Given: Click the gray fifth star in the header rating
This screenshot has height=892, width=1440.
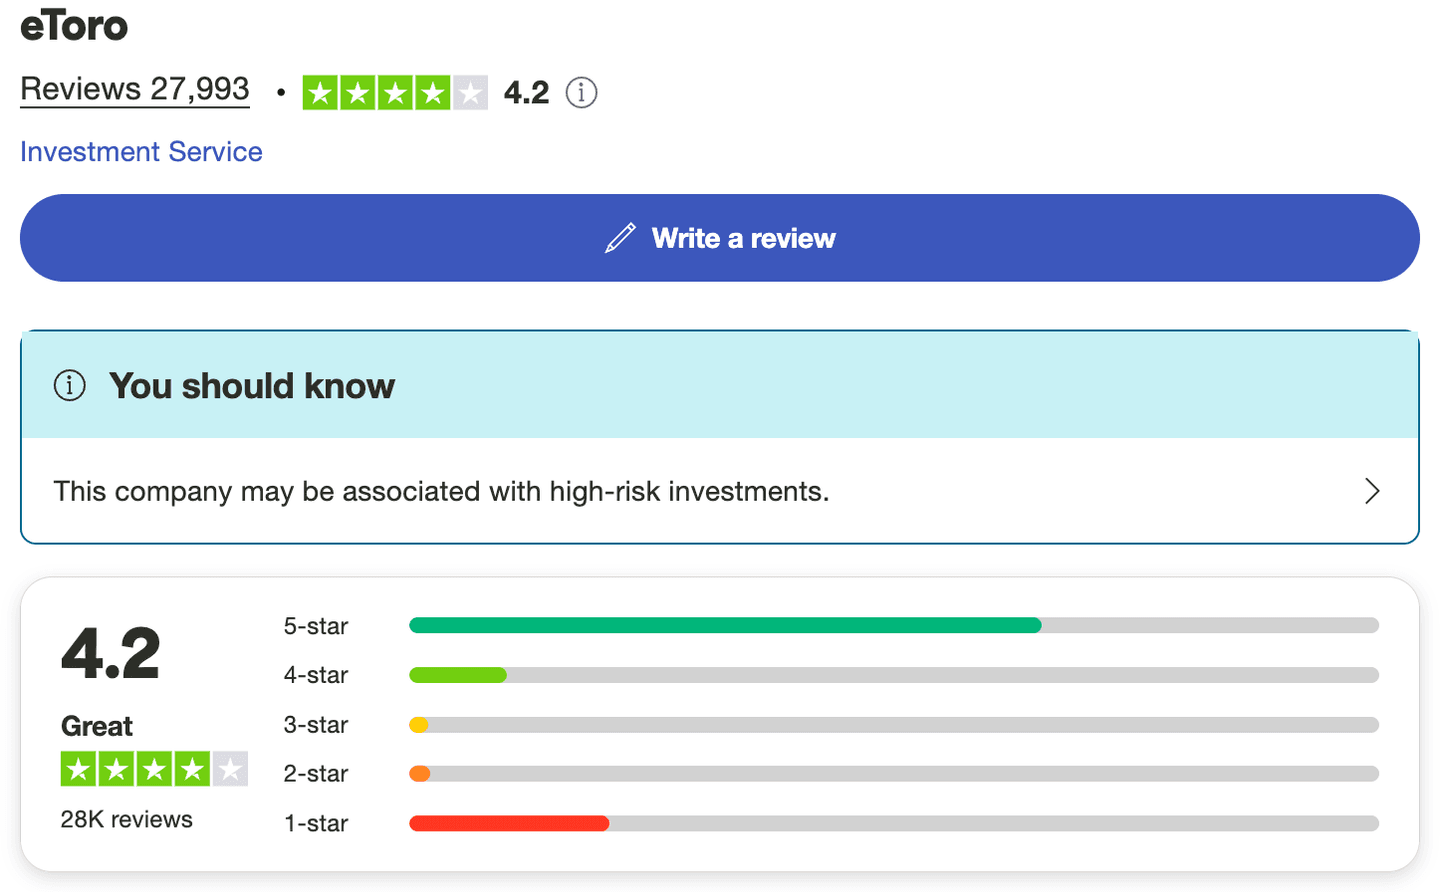Looking at the screenshot, I should click(x=468, y=92).
